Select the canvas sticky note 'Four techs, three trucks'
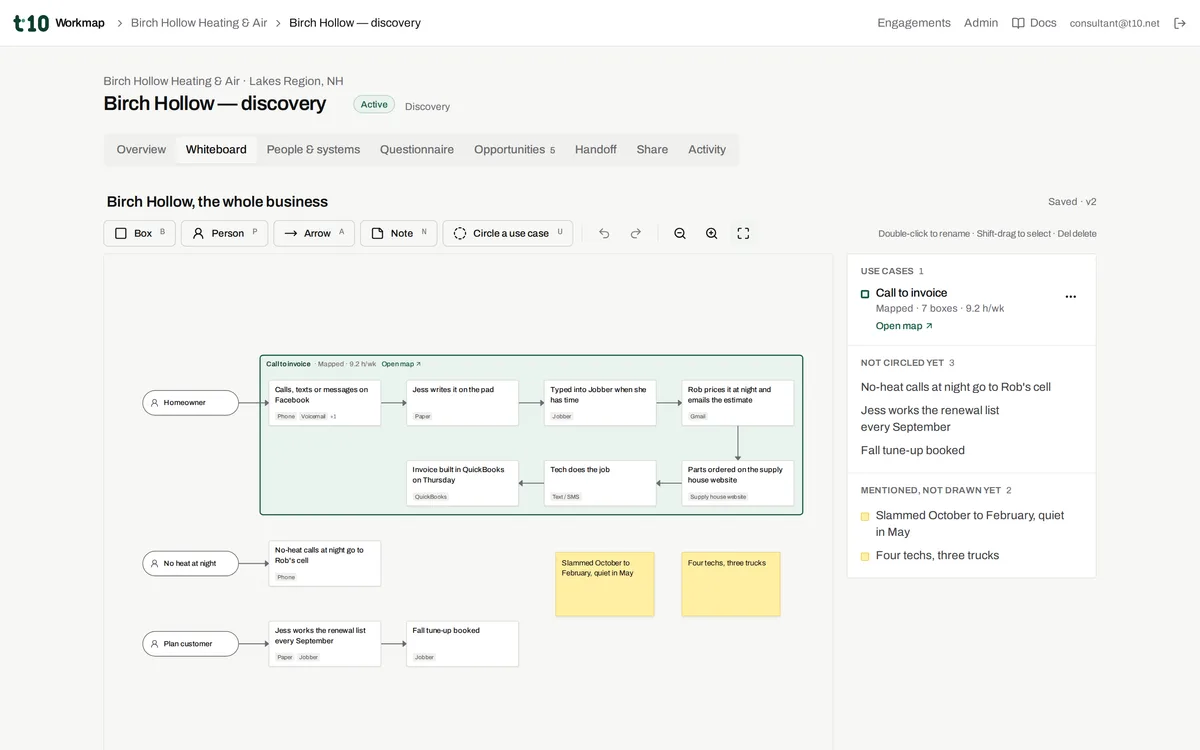The height and width of the screenshot is (750, 1200). [731, 584]
